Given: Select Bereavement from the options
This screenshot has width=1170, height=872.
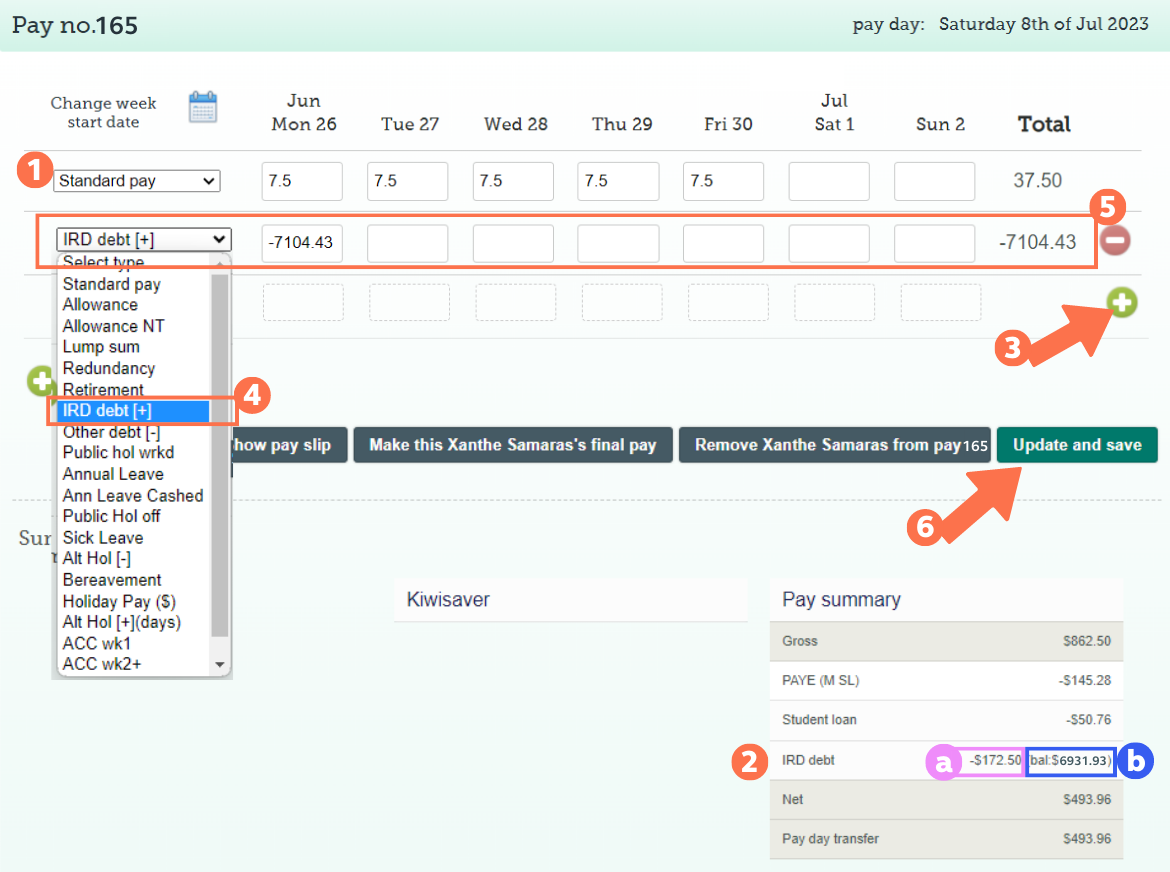Looking at the screenshot, I should point(112,580).
